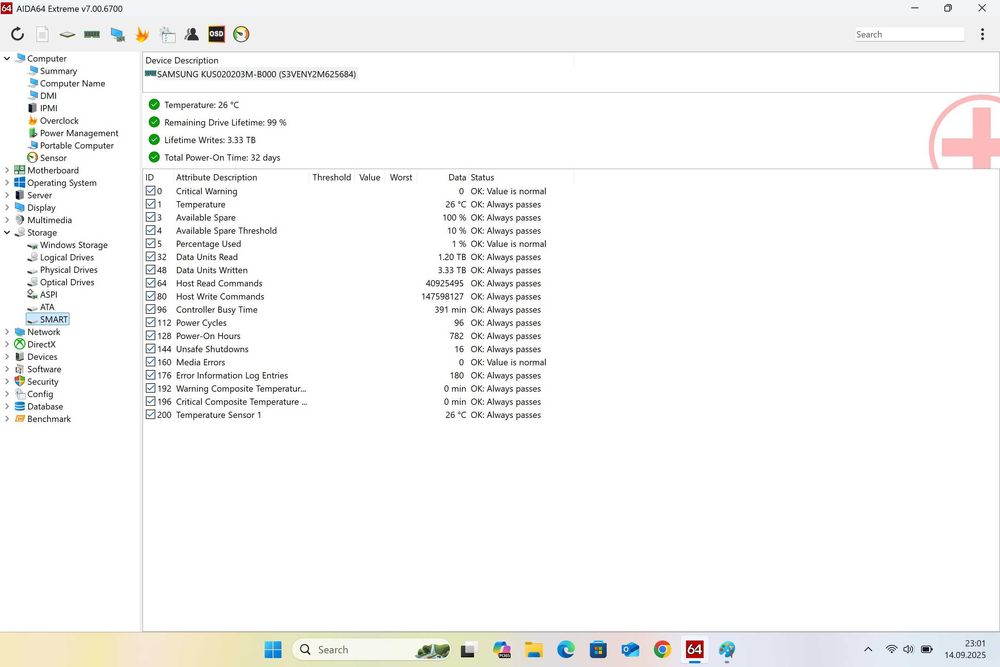The width and height of the screenshot is (1000, 667).
Task: Expand the Devices node arrow
Action: (x=7, y=356)
